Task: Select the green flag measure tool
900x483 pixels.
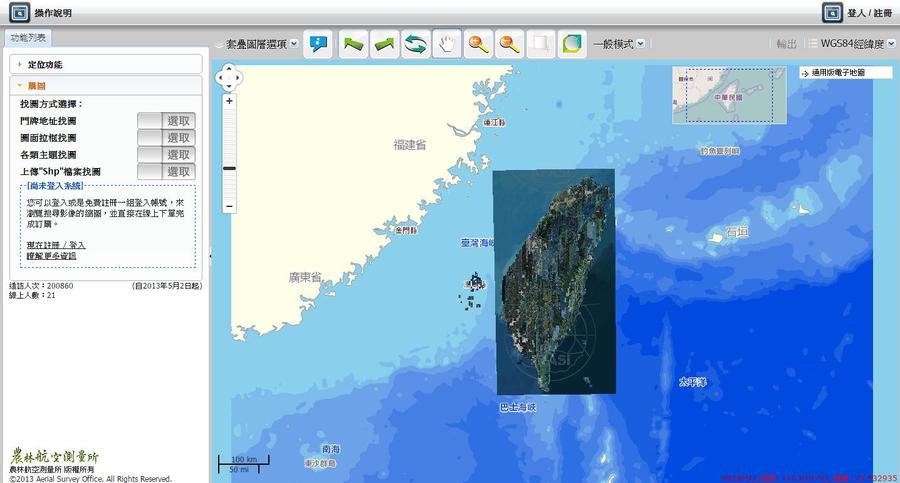Action: pyautogui.click(x=354, y=44)
